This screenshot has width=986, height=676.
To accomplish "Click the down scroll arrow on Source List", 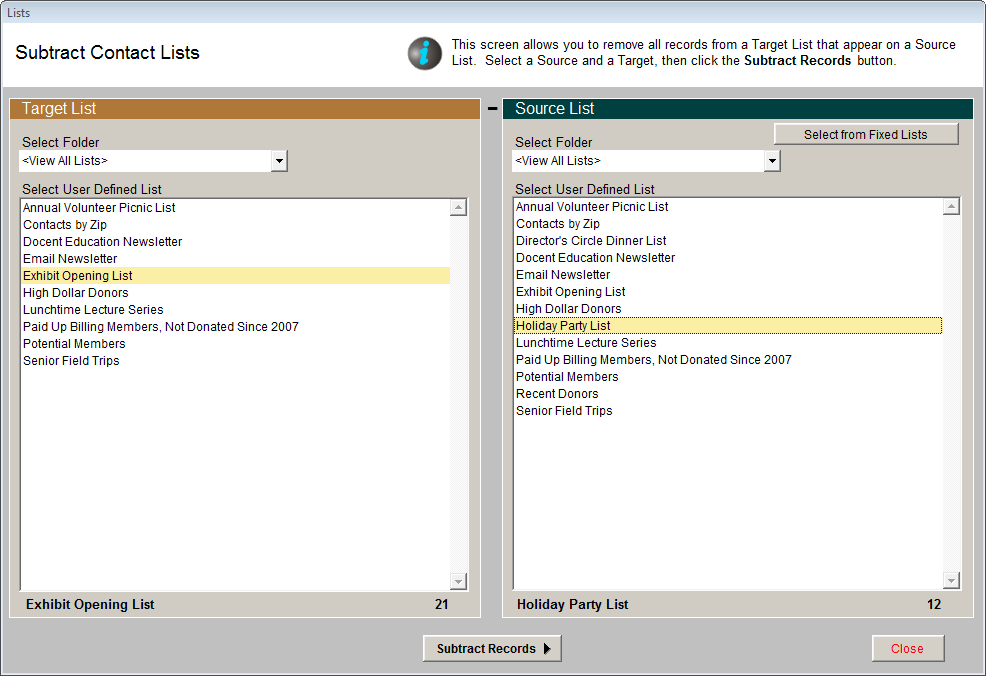I will [x=951, y=580].
